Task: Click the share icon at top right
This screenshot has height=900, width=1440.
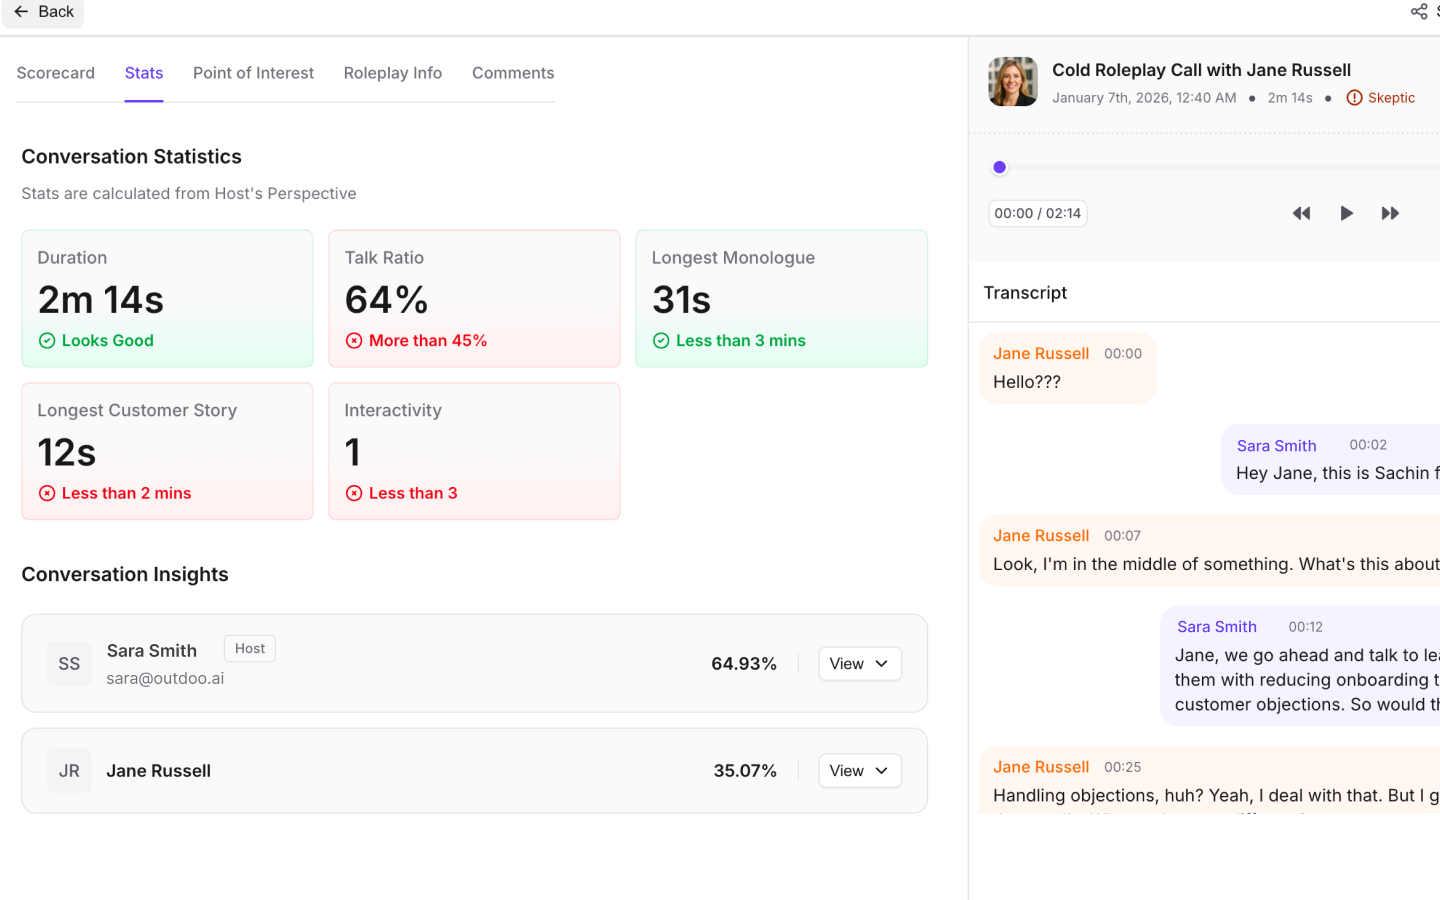Action: [x=1418, y=12]
